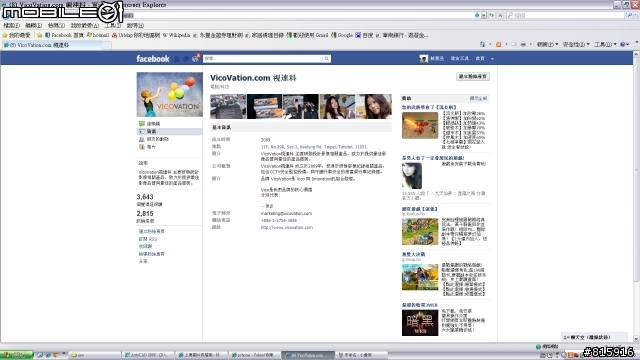Open the help question-mark dropdown in command bar
The image size is (640, 360).
625,44
